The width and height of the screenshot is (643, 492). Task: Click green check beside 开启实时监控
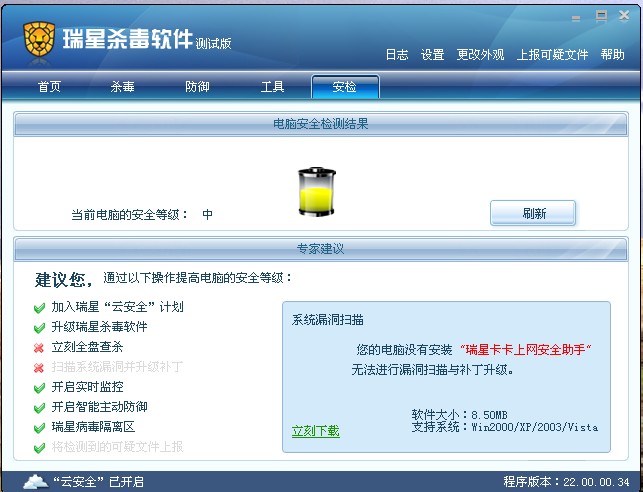39,387
